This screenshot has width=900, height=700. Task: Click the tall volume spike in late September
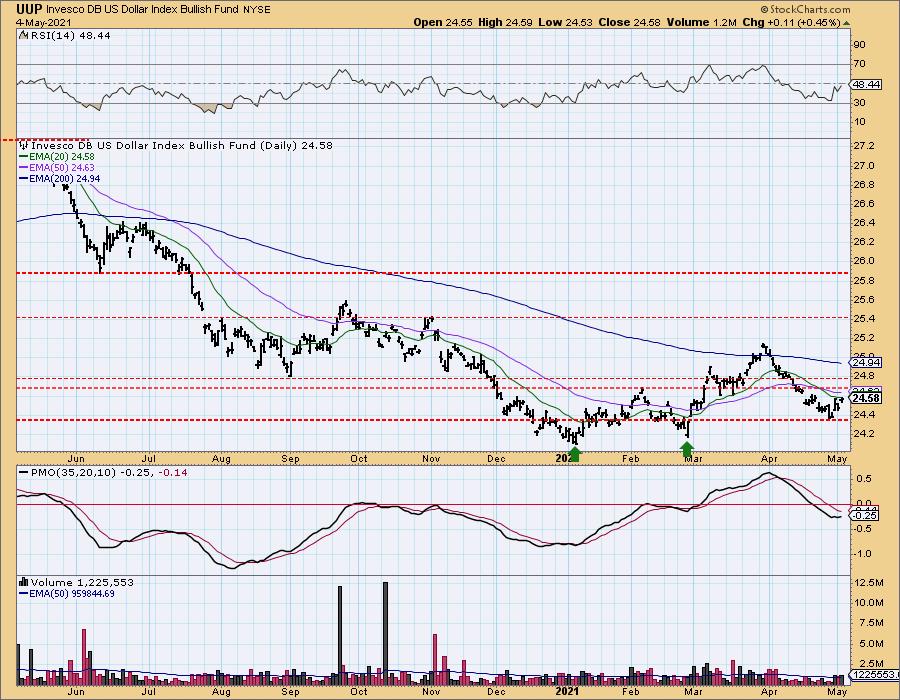[x=340, y=636]
